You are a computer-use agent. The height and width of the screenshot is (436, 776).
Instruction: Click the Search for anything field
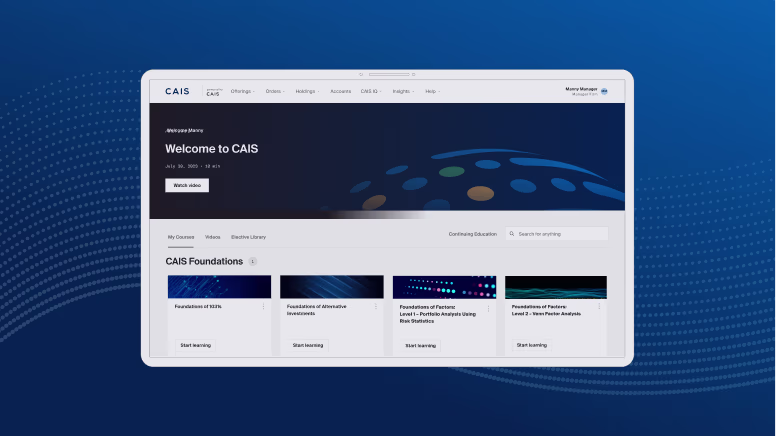pyautogui.click(x=560, y=234)
